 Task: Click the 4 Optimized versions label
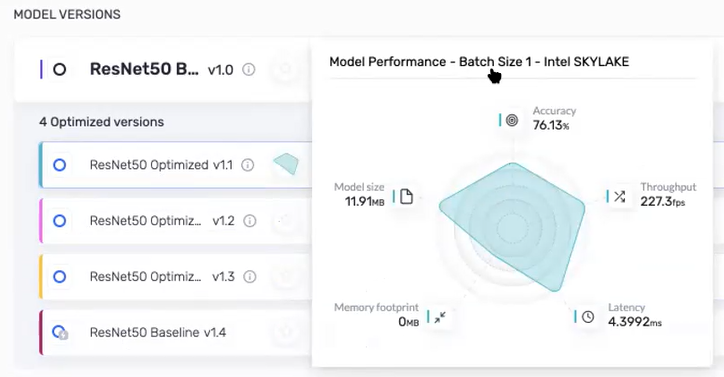tap(102, 122)
